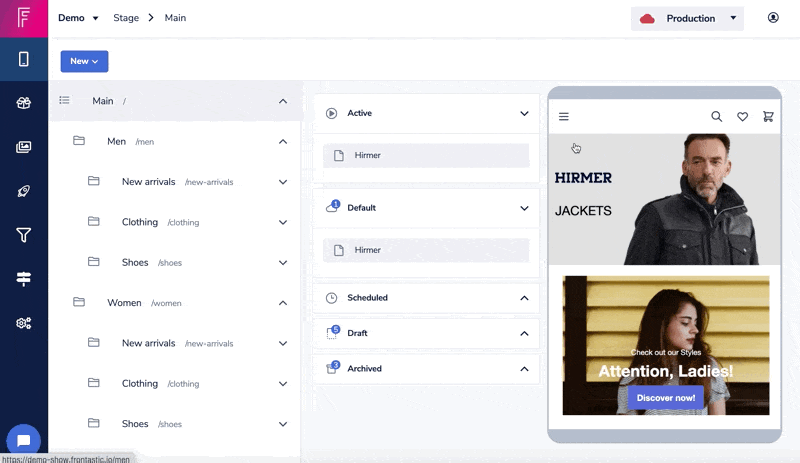Collapse the Main tree node
This screenshot has height=463, width=800.
(x=283, y=101)
